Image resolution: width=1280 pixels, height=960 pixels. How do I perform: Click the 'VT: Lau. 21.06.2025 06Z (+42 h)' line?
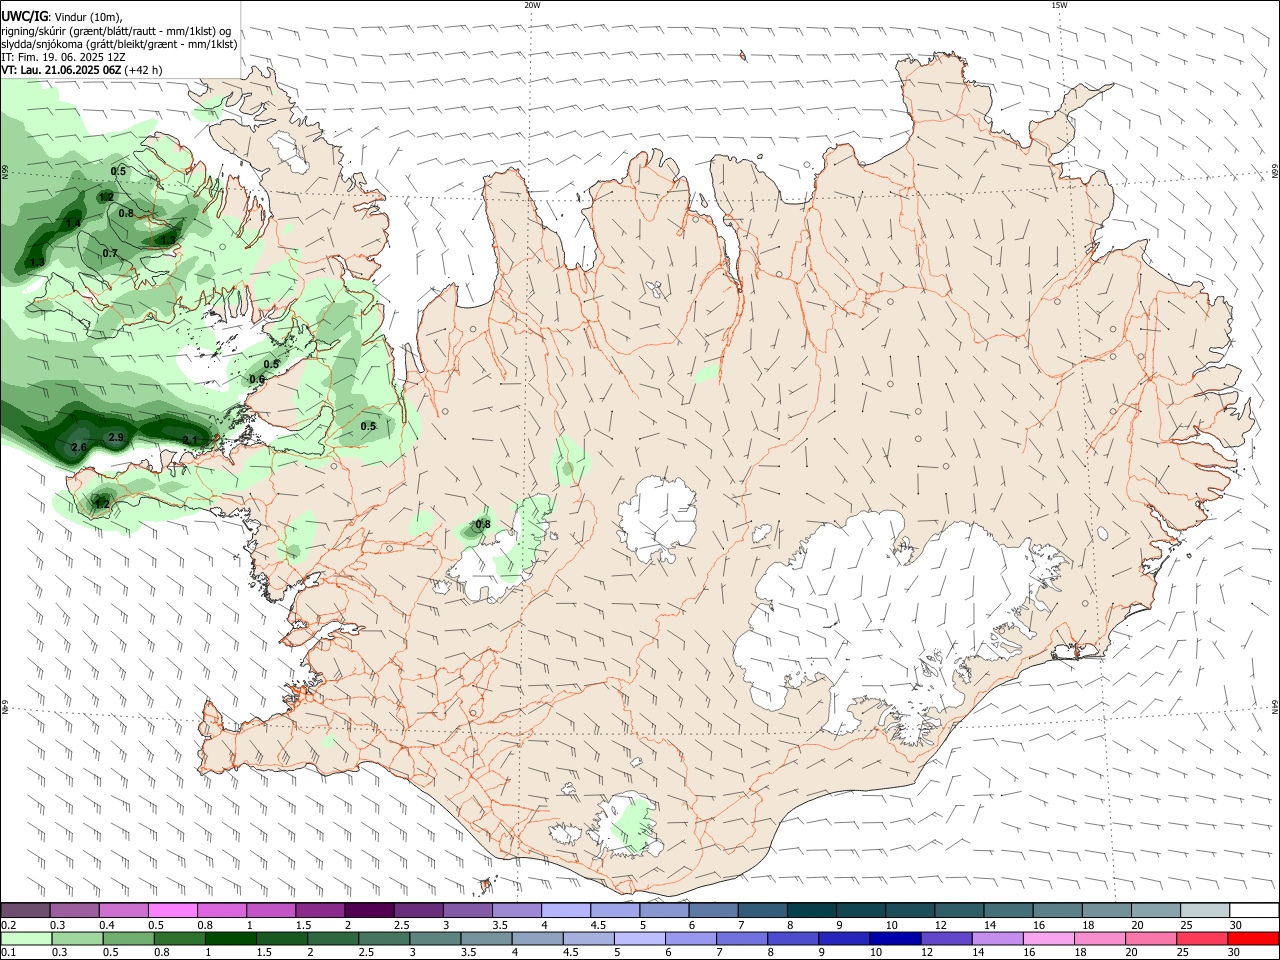[81, 70]
